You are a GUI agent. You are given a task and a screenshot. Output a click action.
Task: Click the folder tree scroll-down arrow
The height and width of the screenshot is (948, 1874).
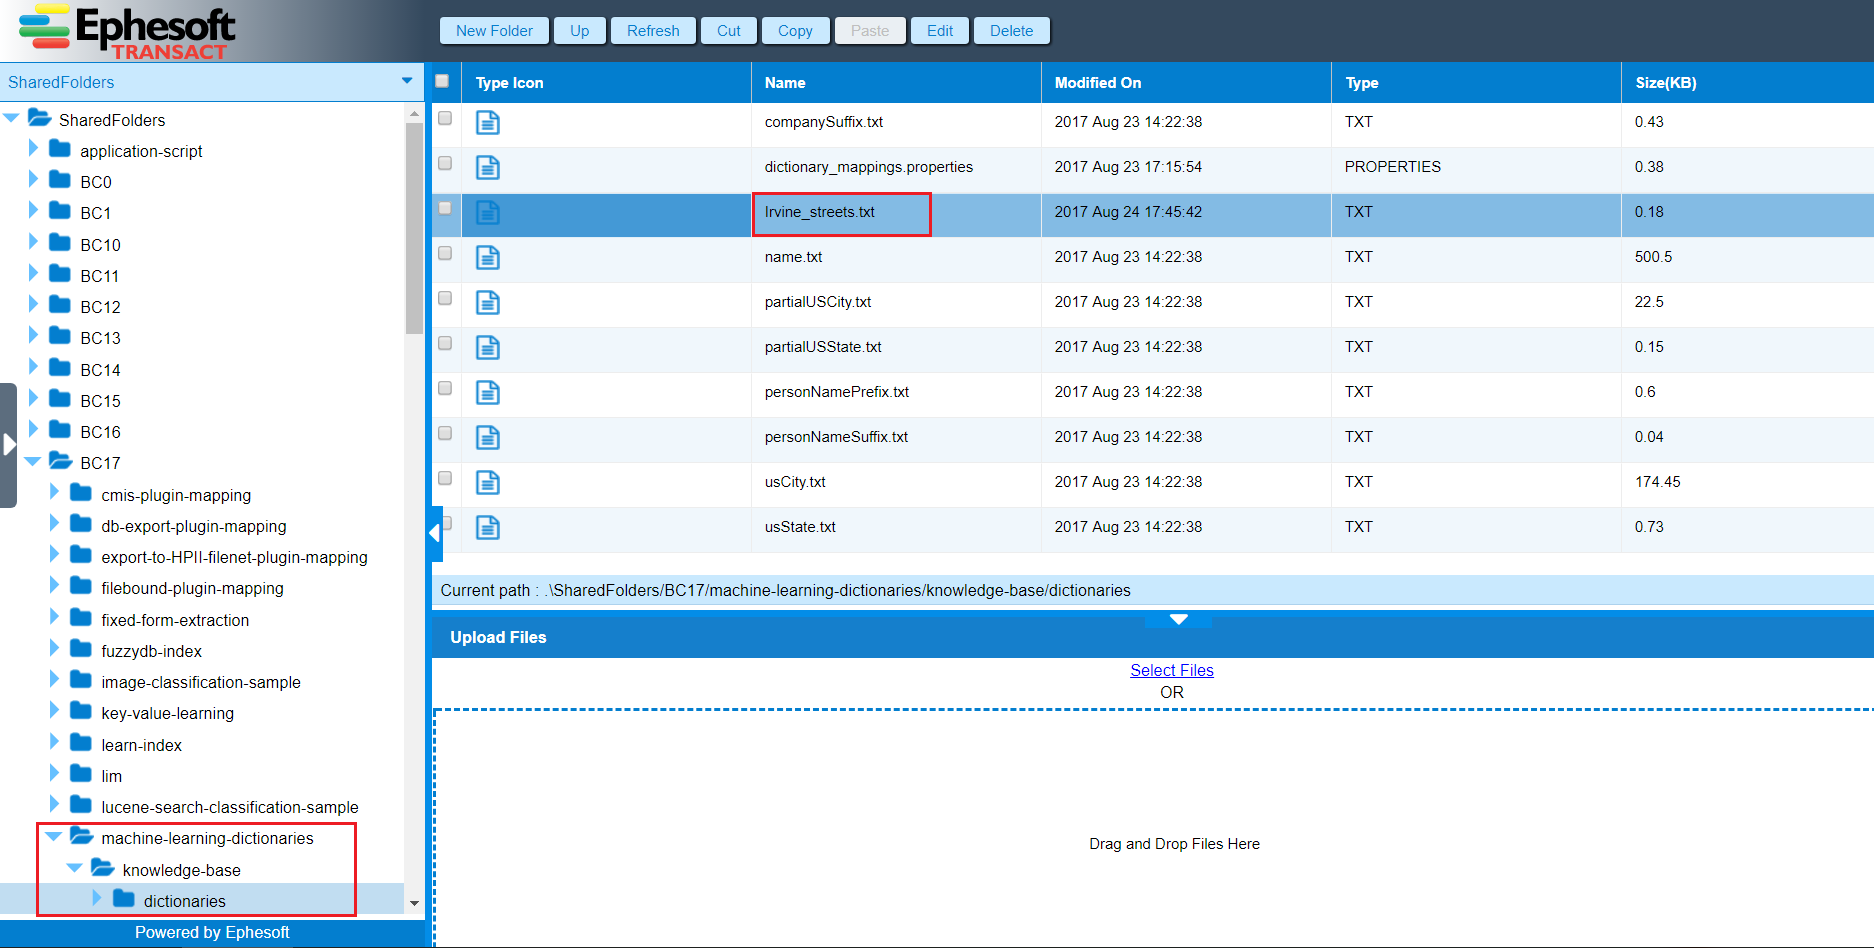coord(414,903)
